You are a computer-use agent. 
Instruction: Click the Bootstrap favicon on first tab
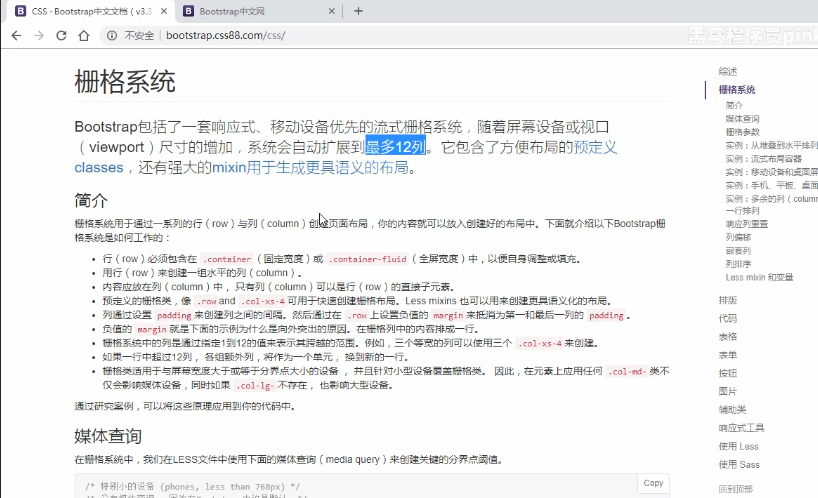(20, 11)
